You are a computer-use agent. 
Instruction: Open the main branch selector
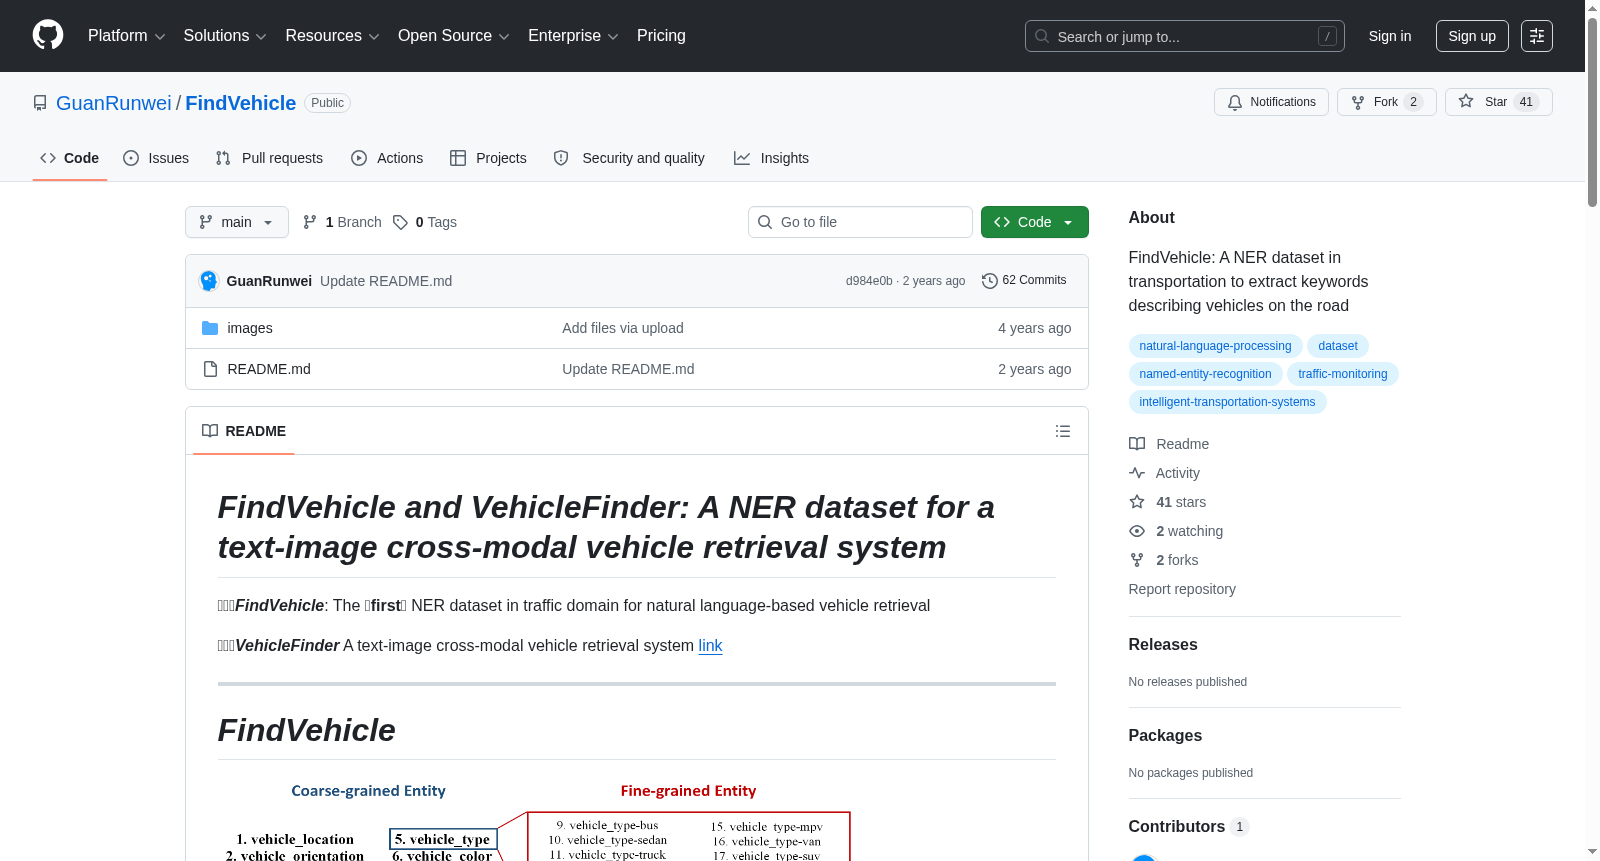237,222
